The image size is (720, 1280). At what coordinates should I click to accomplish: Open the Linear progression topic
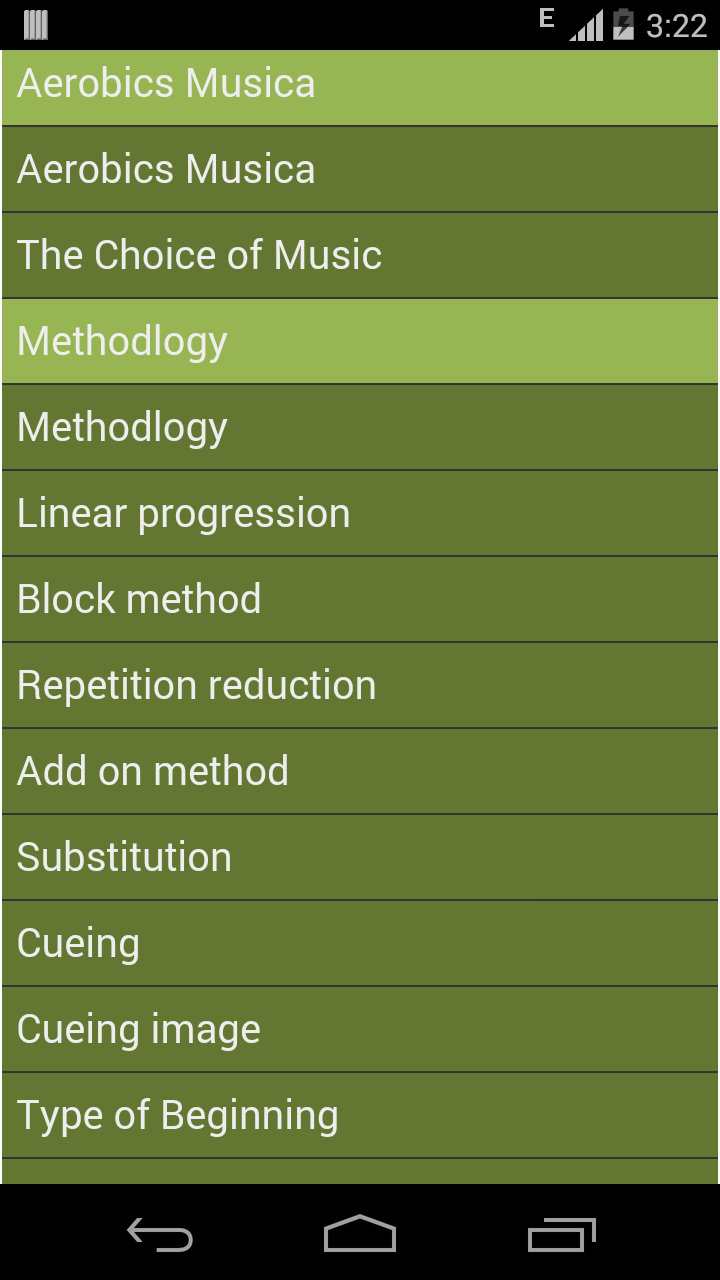pyautogui.click(x=360, y=514)
